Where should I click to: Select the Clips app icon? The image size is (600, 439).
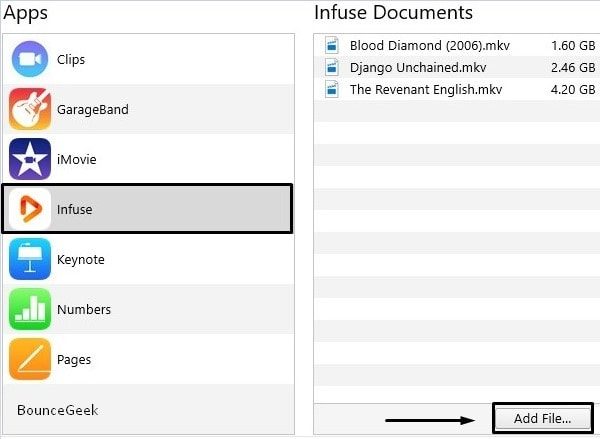tap(30, 59)
